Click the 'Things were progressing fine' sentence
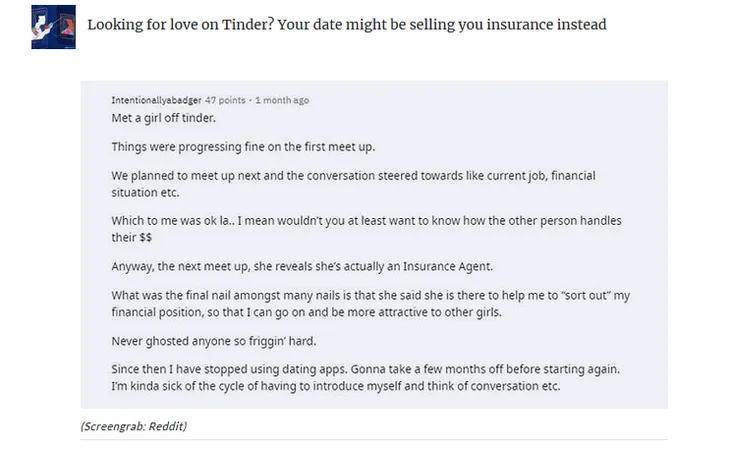 (x=243, y=147)
